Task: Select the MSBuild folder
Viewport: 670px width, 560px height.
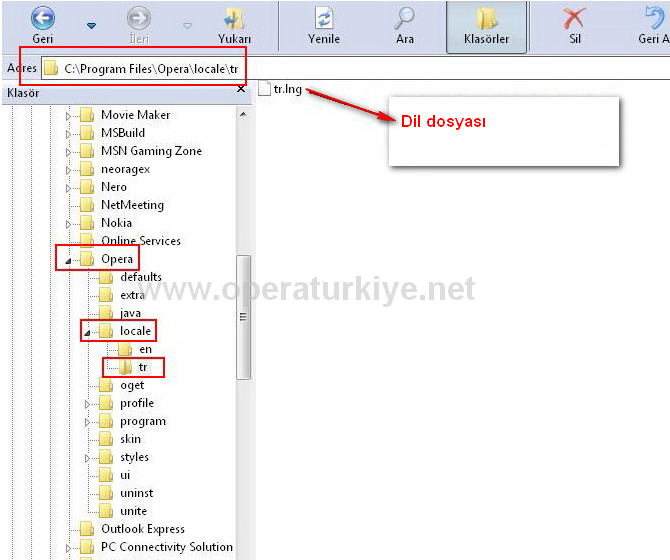Action: coord(113,133)
